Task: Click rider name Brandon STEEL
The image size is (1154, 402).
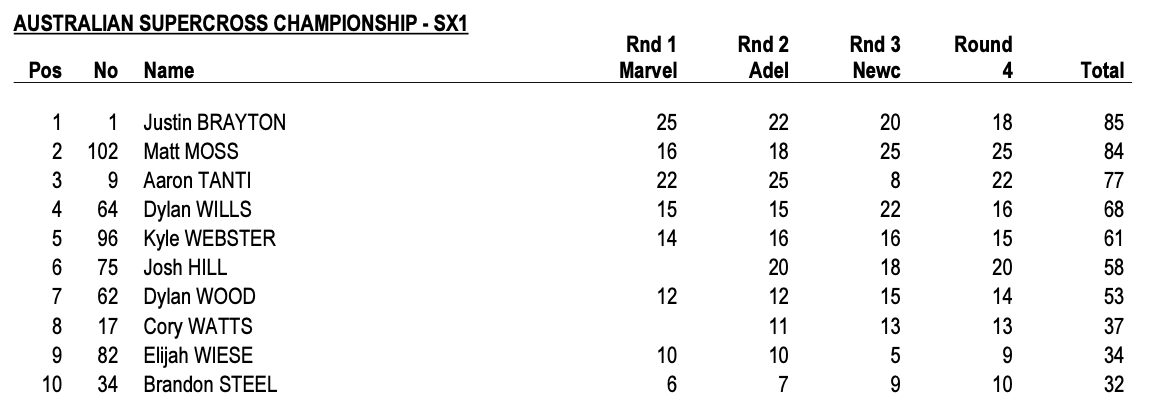Action: click(x=210, y=385)
